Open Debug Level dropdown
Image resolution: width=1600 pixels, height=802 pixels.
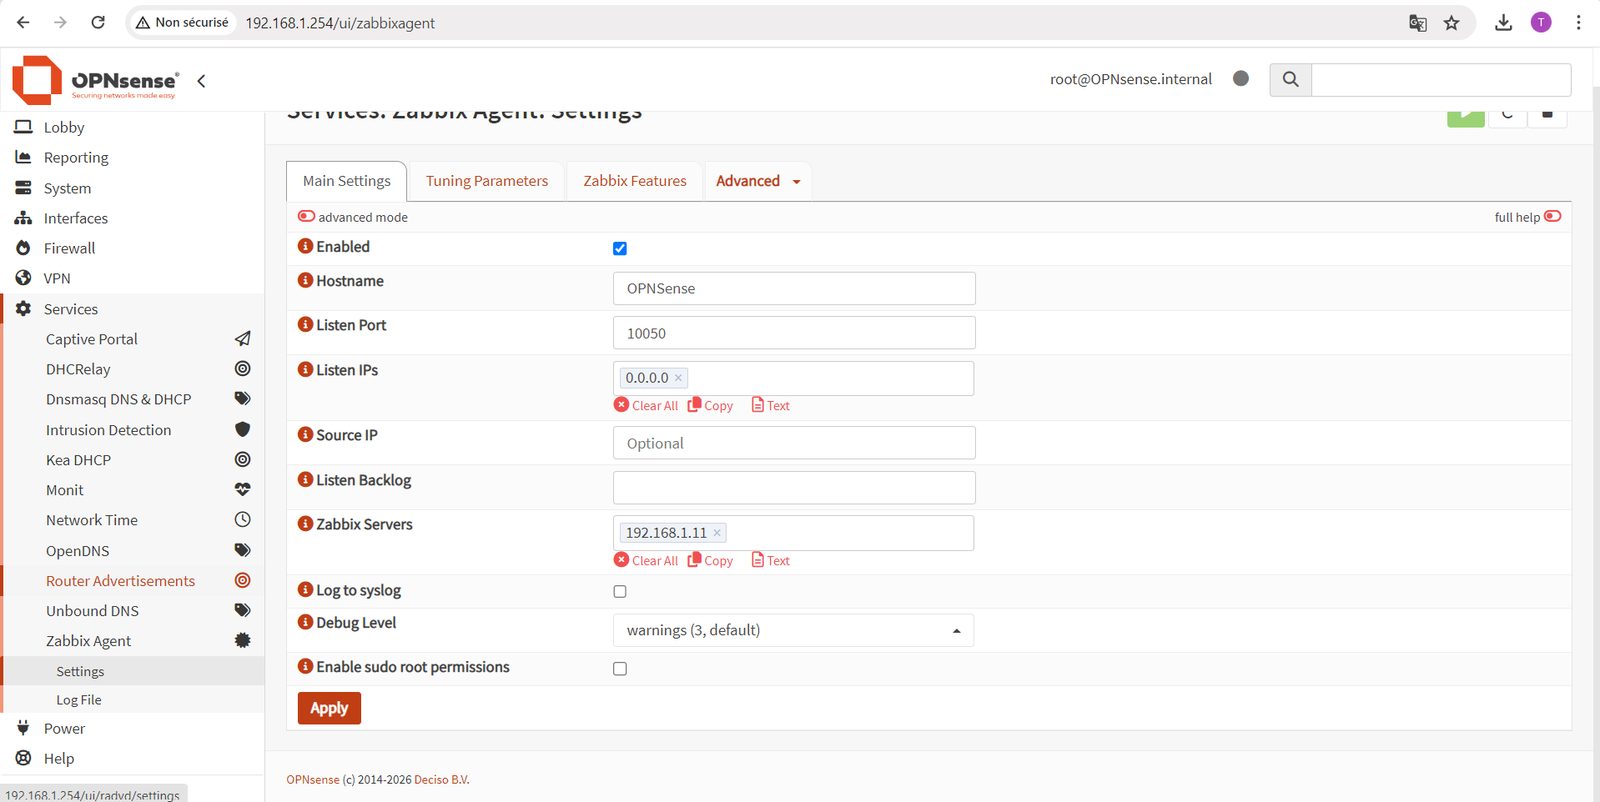point(793,630)
